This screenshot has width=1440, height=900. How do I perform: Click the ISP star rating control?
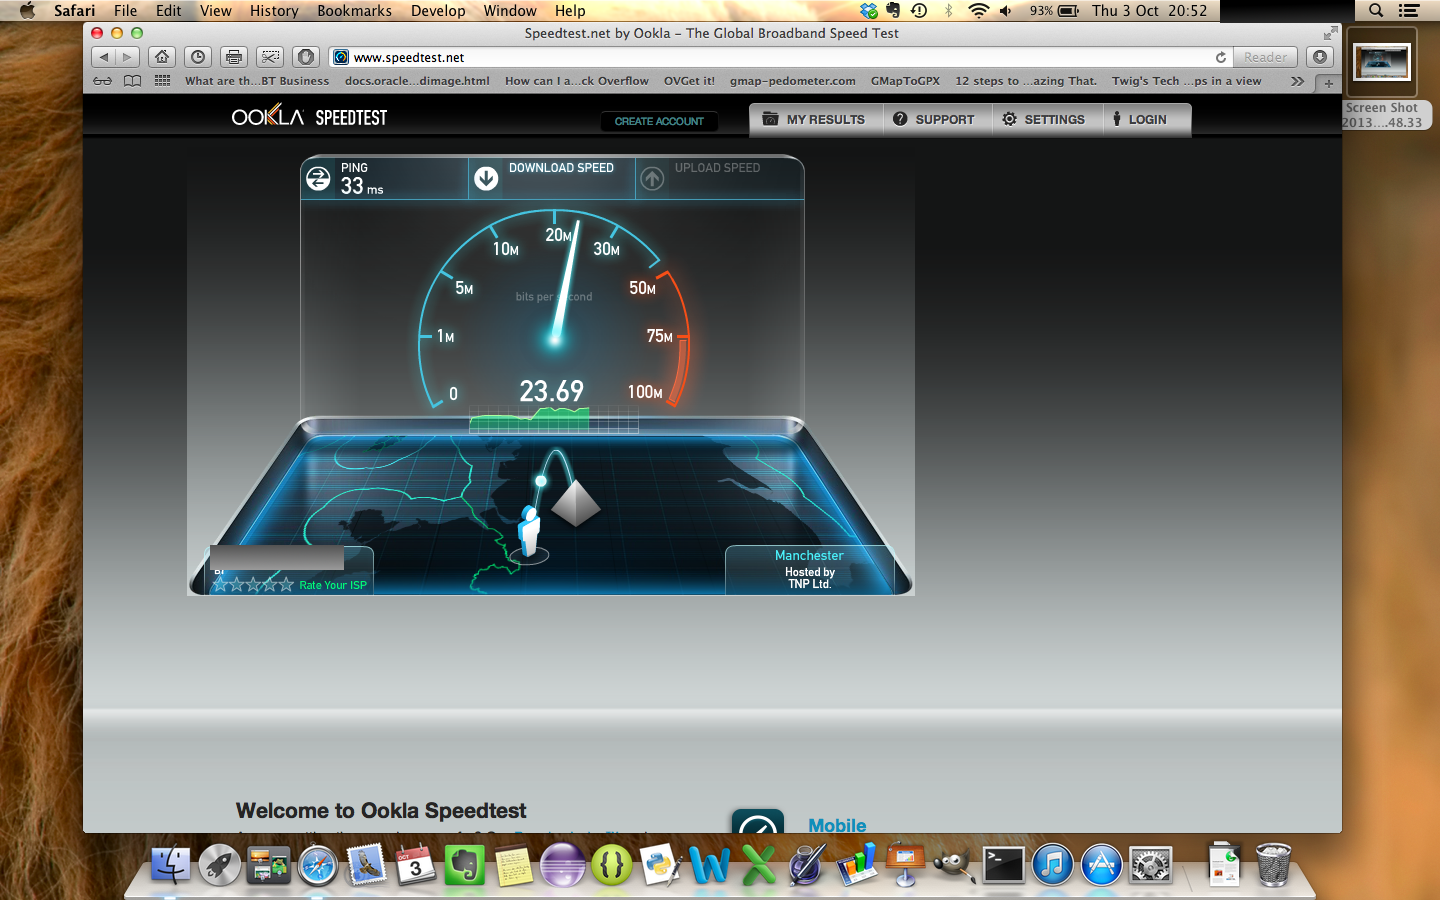point(253,585)
